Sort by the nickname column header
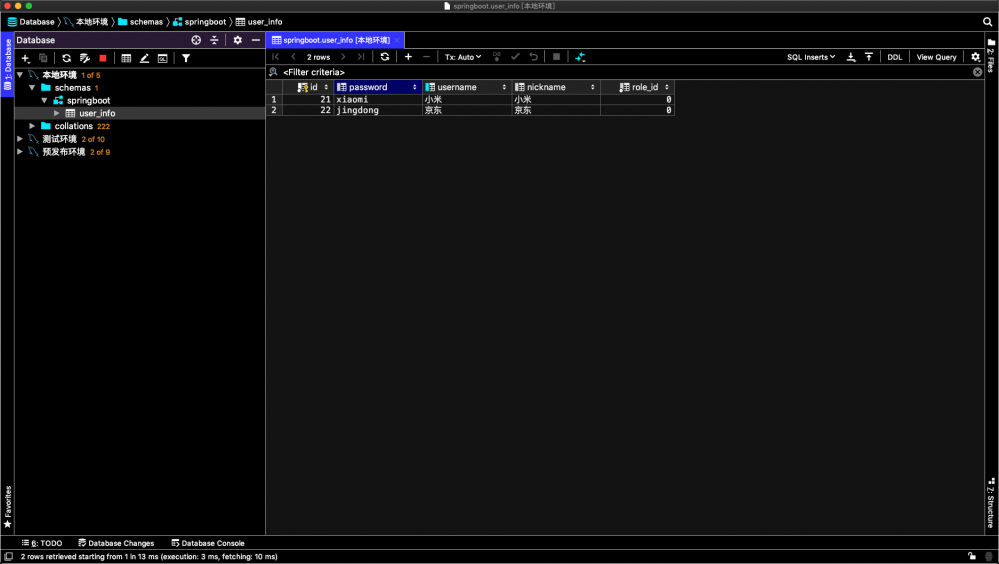Image resolution: width=999 pixels, height=564 pixels. [x=556, y=87]
